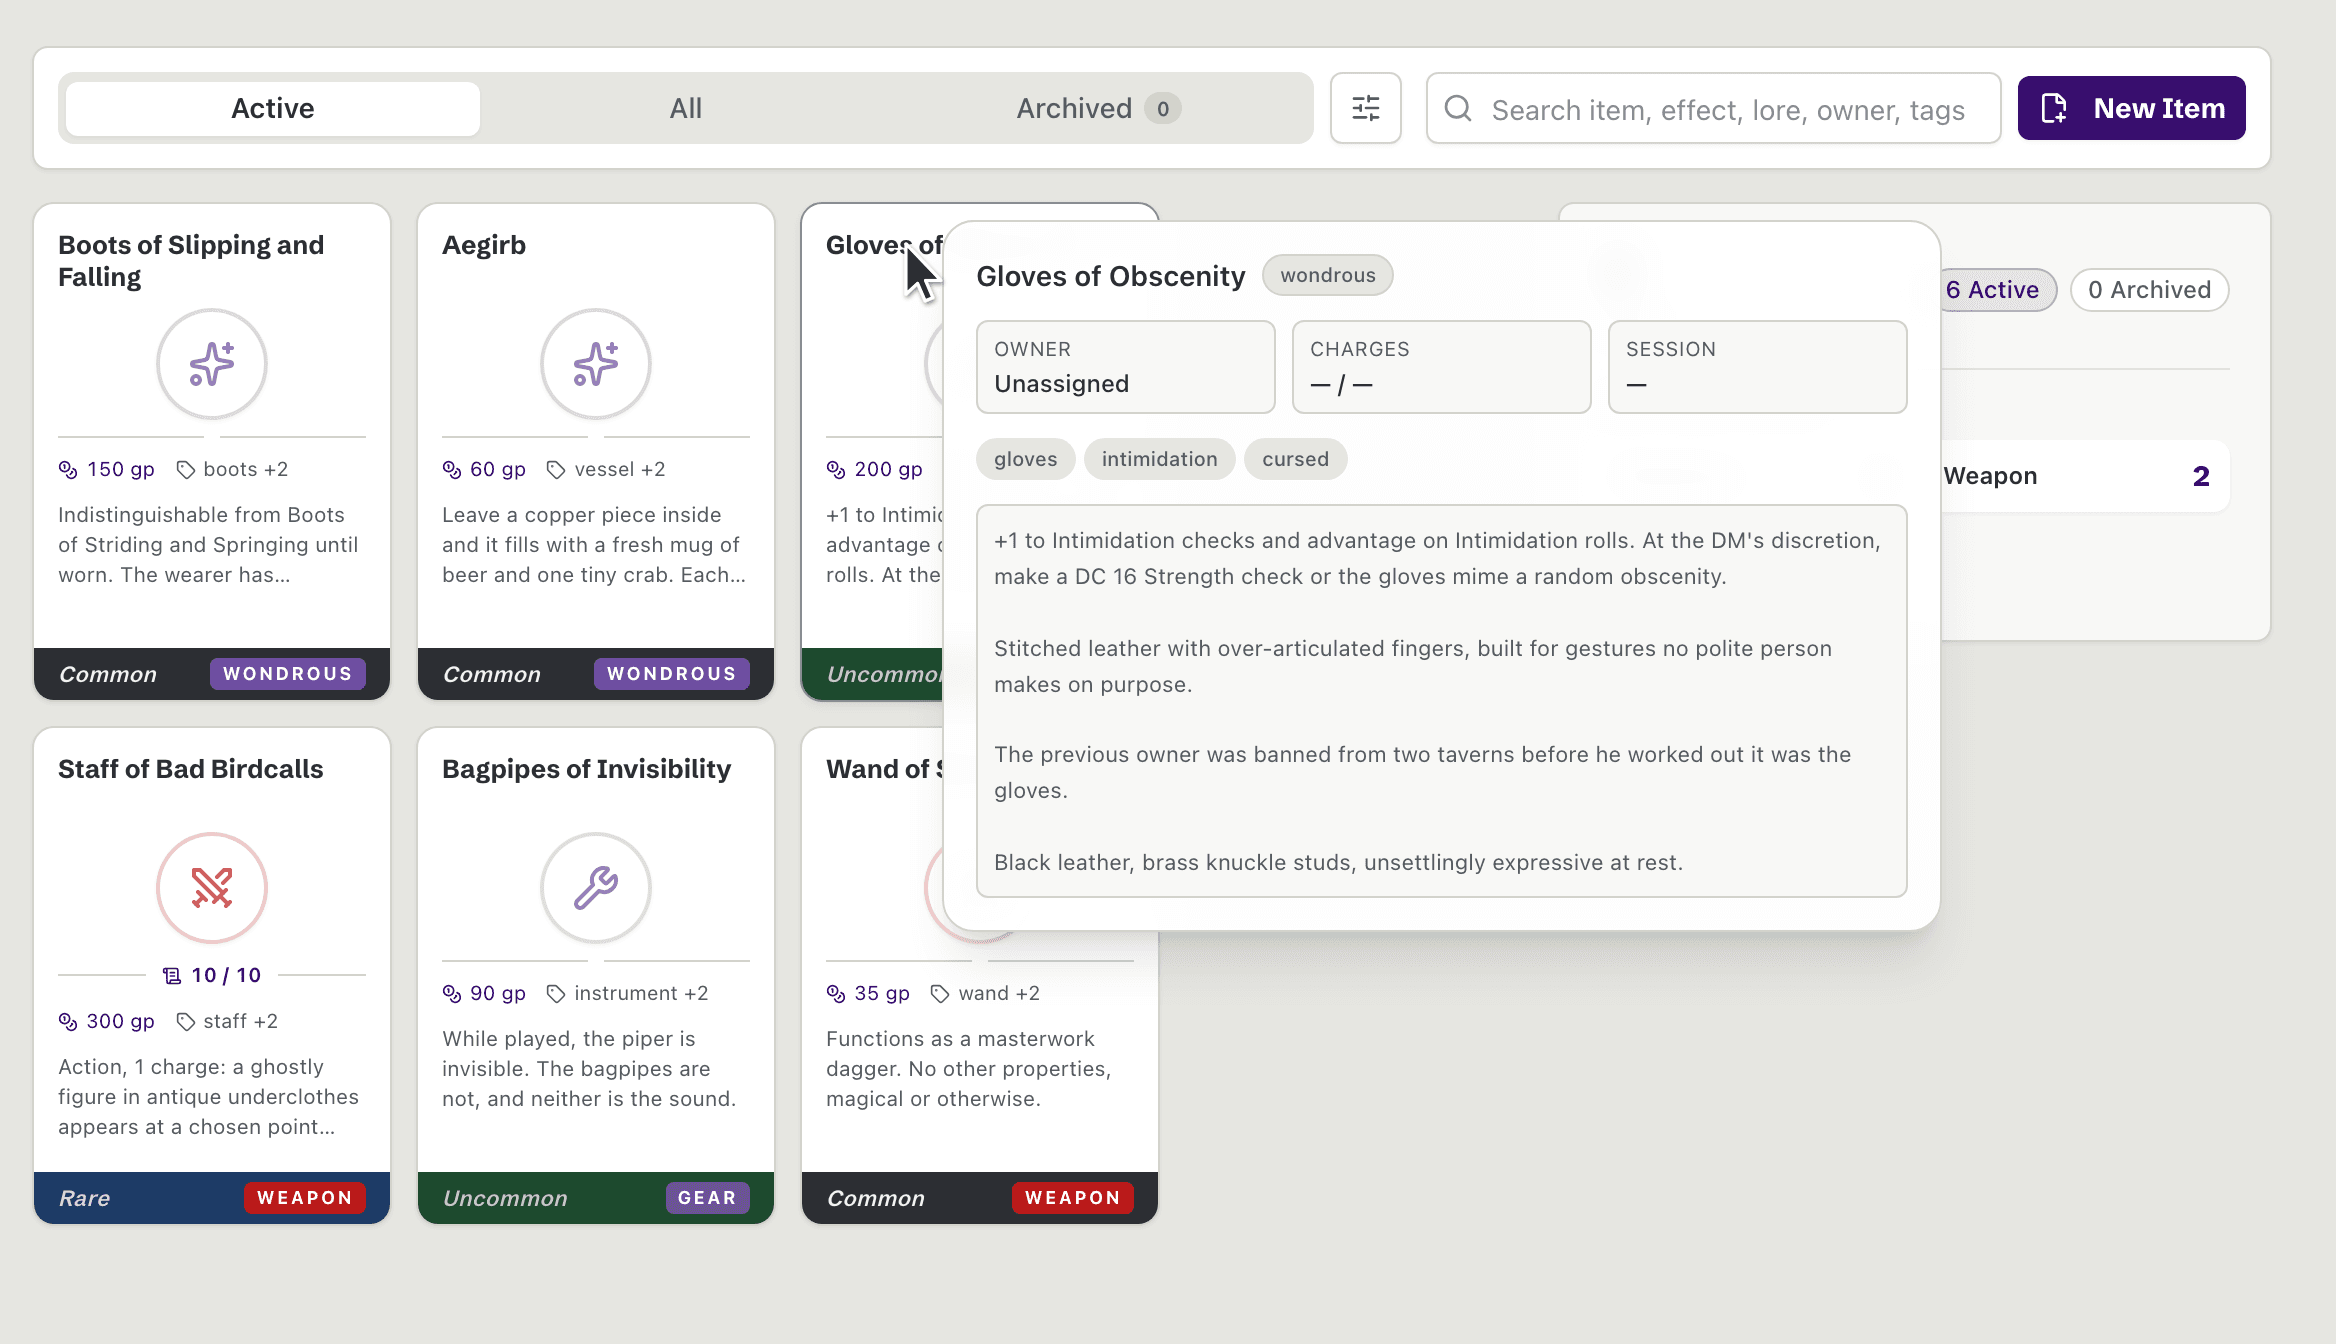Click the charges scroll icon beside 10 / 10

[x=172, y=975]
